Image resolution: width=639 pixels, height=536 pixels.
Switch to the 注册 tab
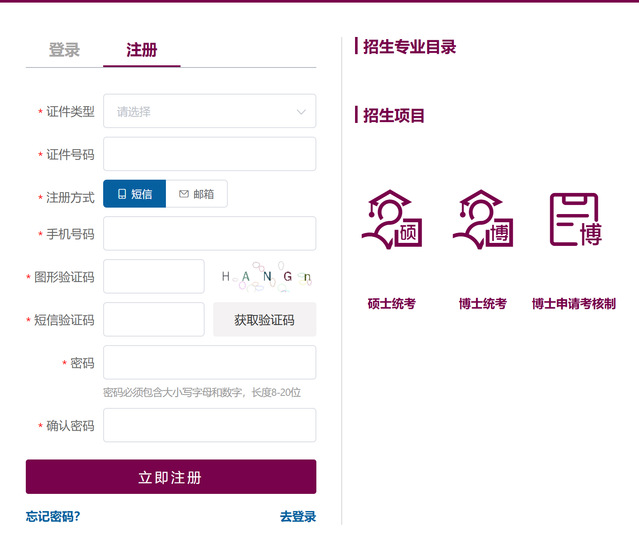point(141,50)
